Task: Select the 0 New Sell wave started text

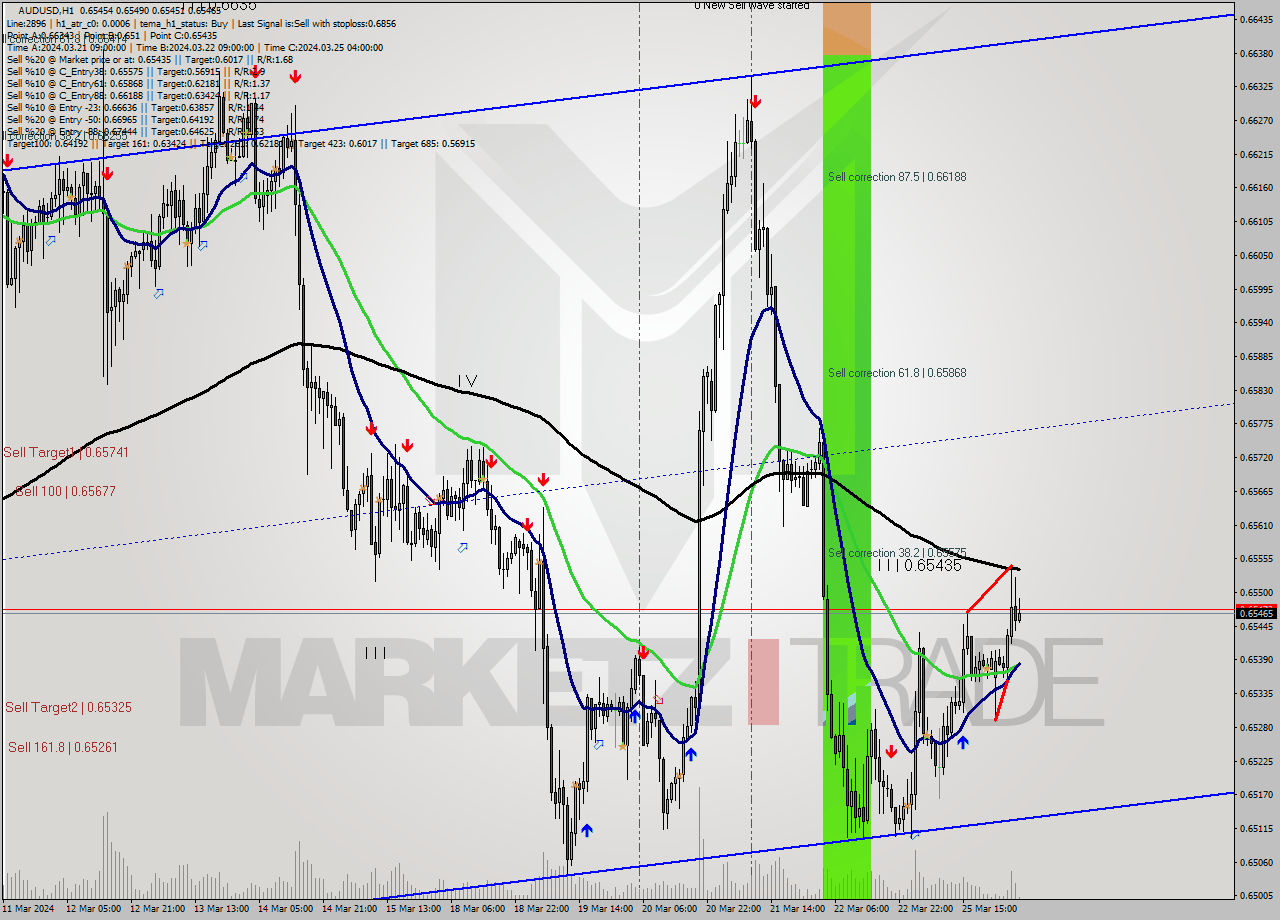Action: [x=752, y=6]
